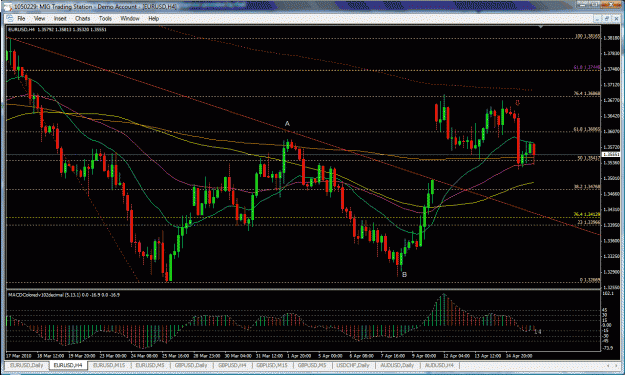Screen dimensions: 625x375
Task: Open the File menu
Action: click(21, 18)
